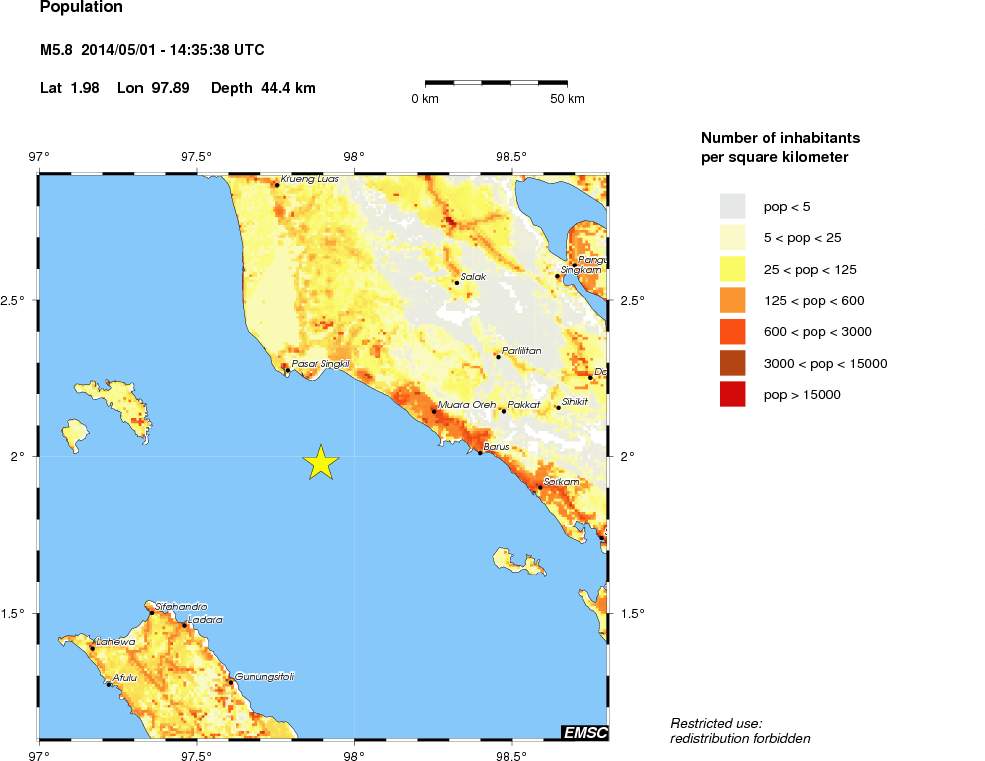Select the Barus city marker dot
The image size is (985, 761).
pos(480,453)
